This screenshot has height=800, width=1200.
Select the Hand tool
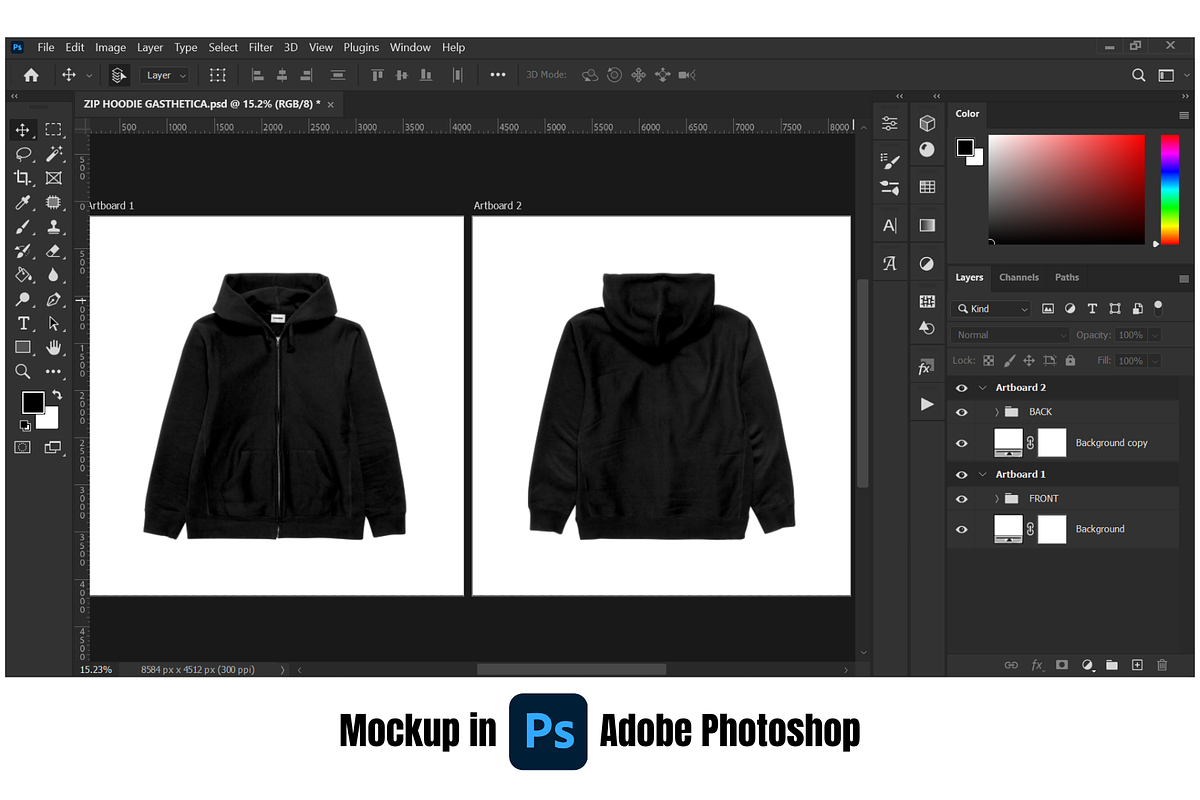(54, 347)
